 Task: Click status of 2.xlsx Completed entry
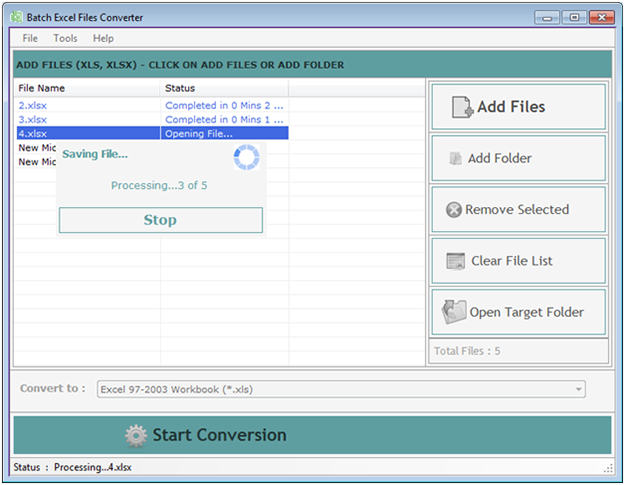[x=224, y=106]
